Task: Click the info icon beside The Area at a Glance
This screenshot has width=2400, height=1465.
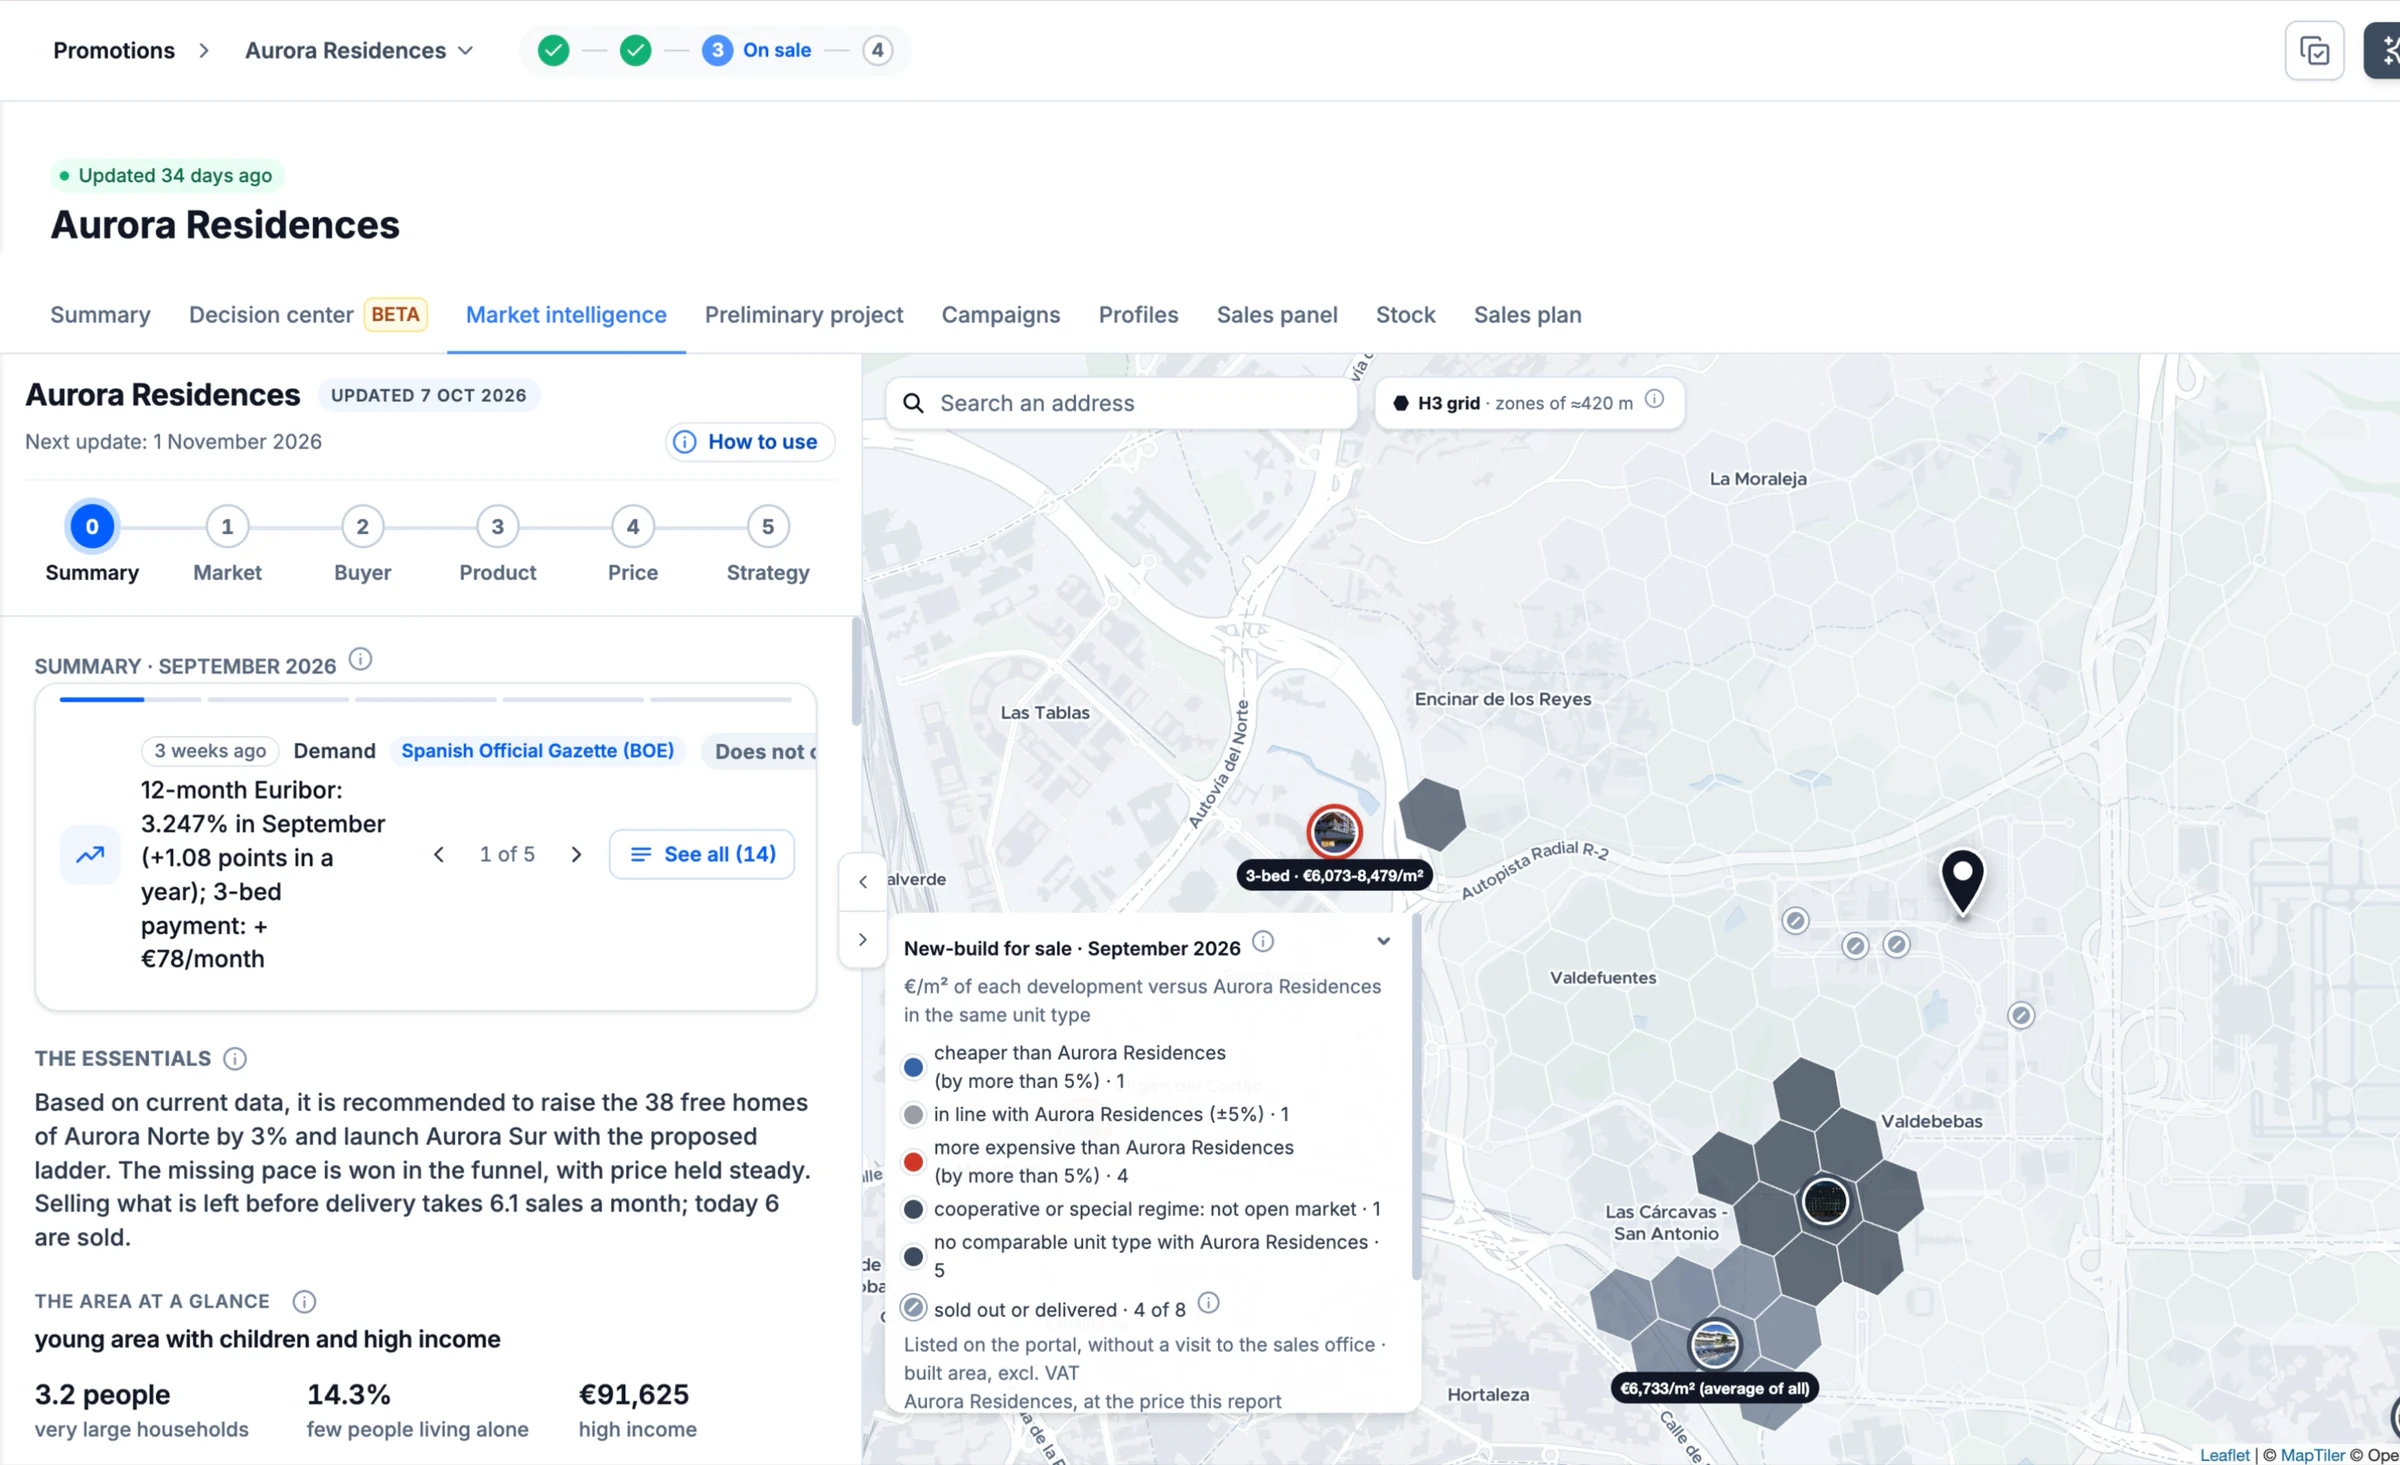Action: tap(304, 1301)
